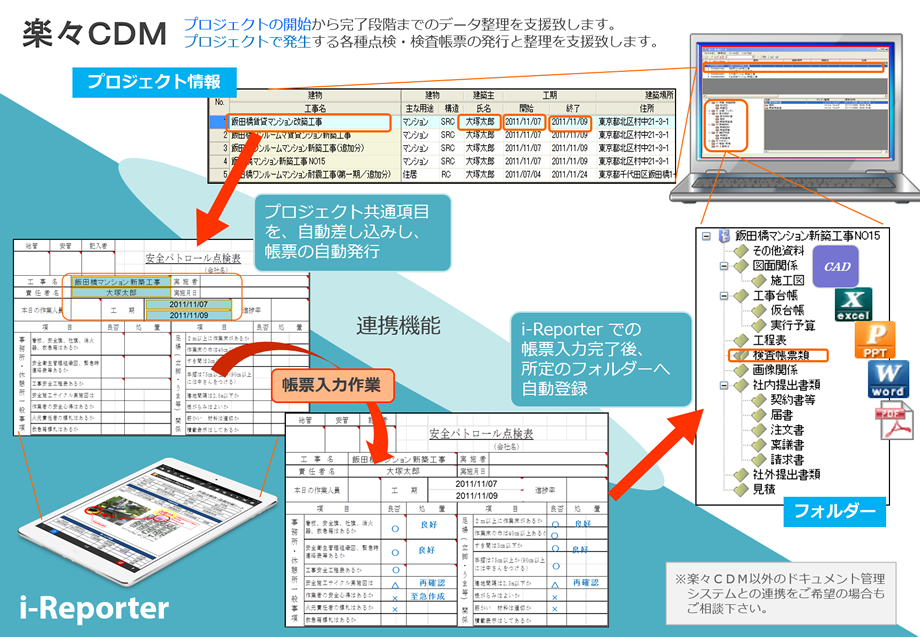Select the 注文書 tree item
Screen dimensions: 920x637
787,430
